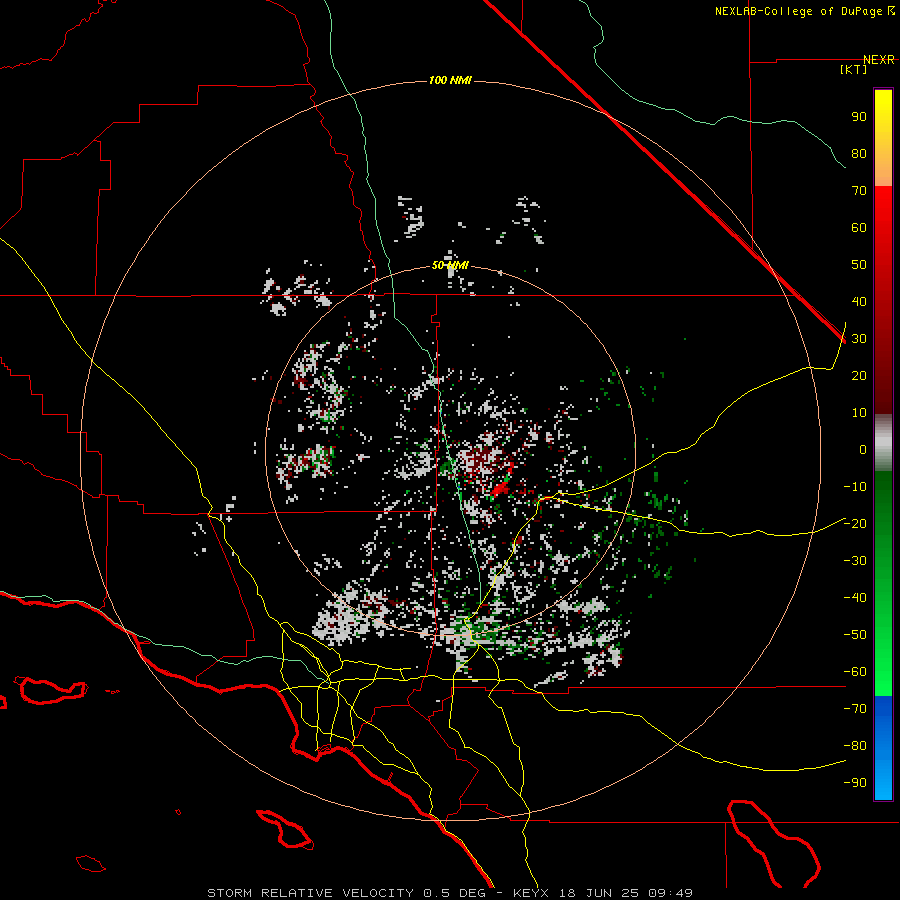Click the -90 value on velocity scale

[855, 783]
